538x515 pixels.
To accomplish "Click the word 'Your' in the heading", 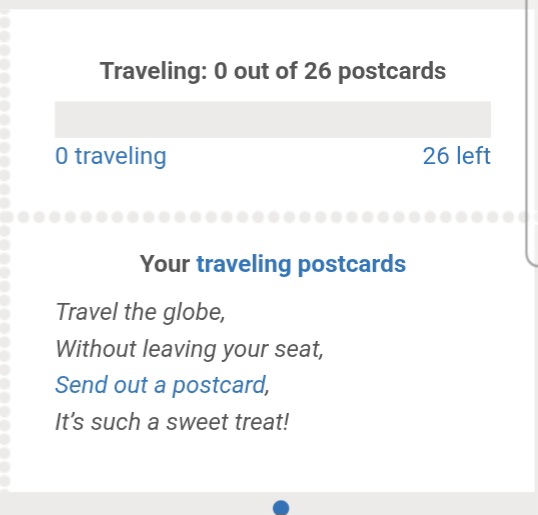I will pyautogui.click(x=165, y=264).
